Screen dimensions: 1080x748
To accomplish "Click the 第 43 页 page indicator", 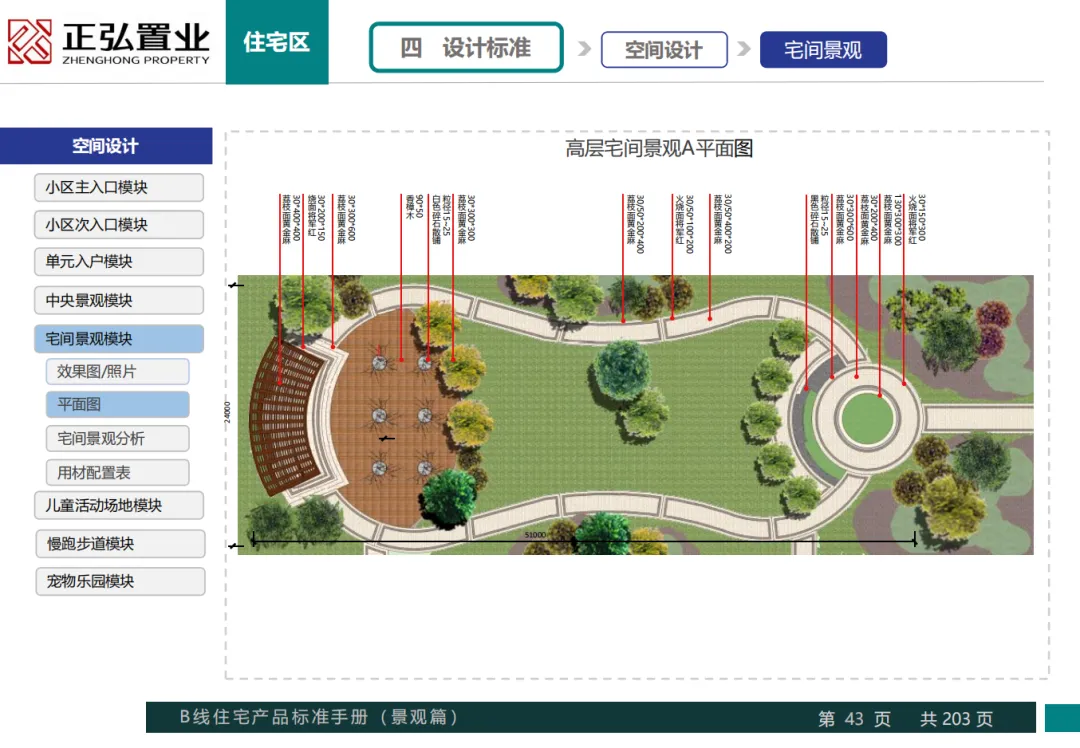I will point(854,719).
